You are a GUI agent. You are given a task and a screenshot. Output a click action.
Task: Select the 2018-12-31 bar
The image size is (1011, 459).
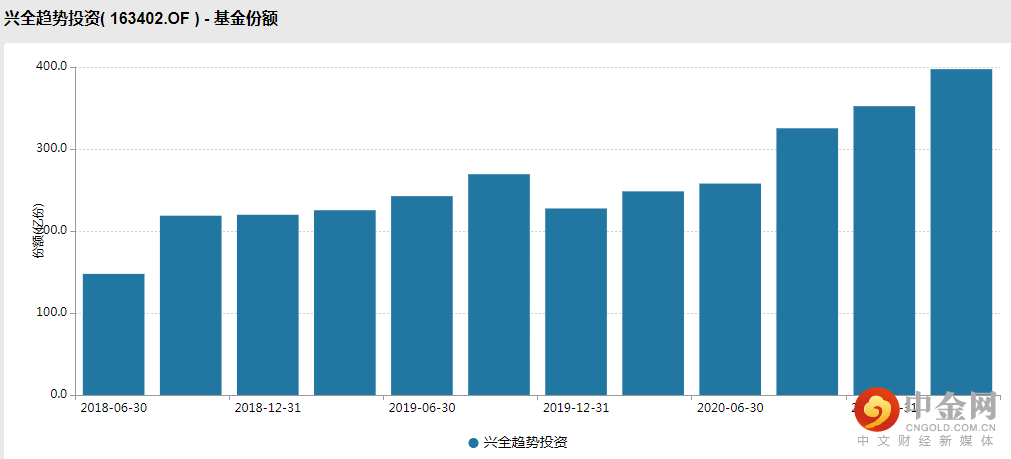[x=268, y=305]
